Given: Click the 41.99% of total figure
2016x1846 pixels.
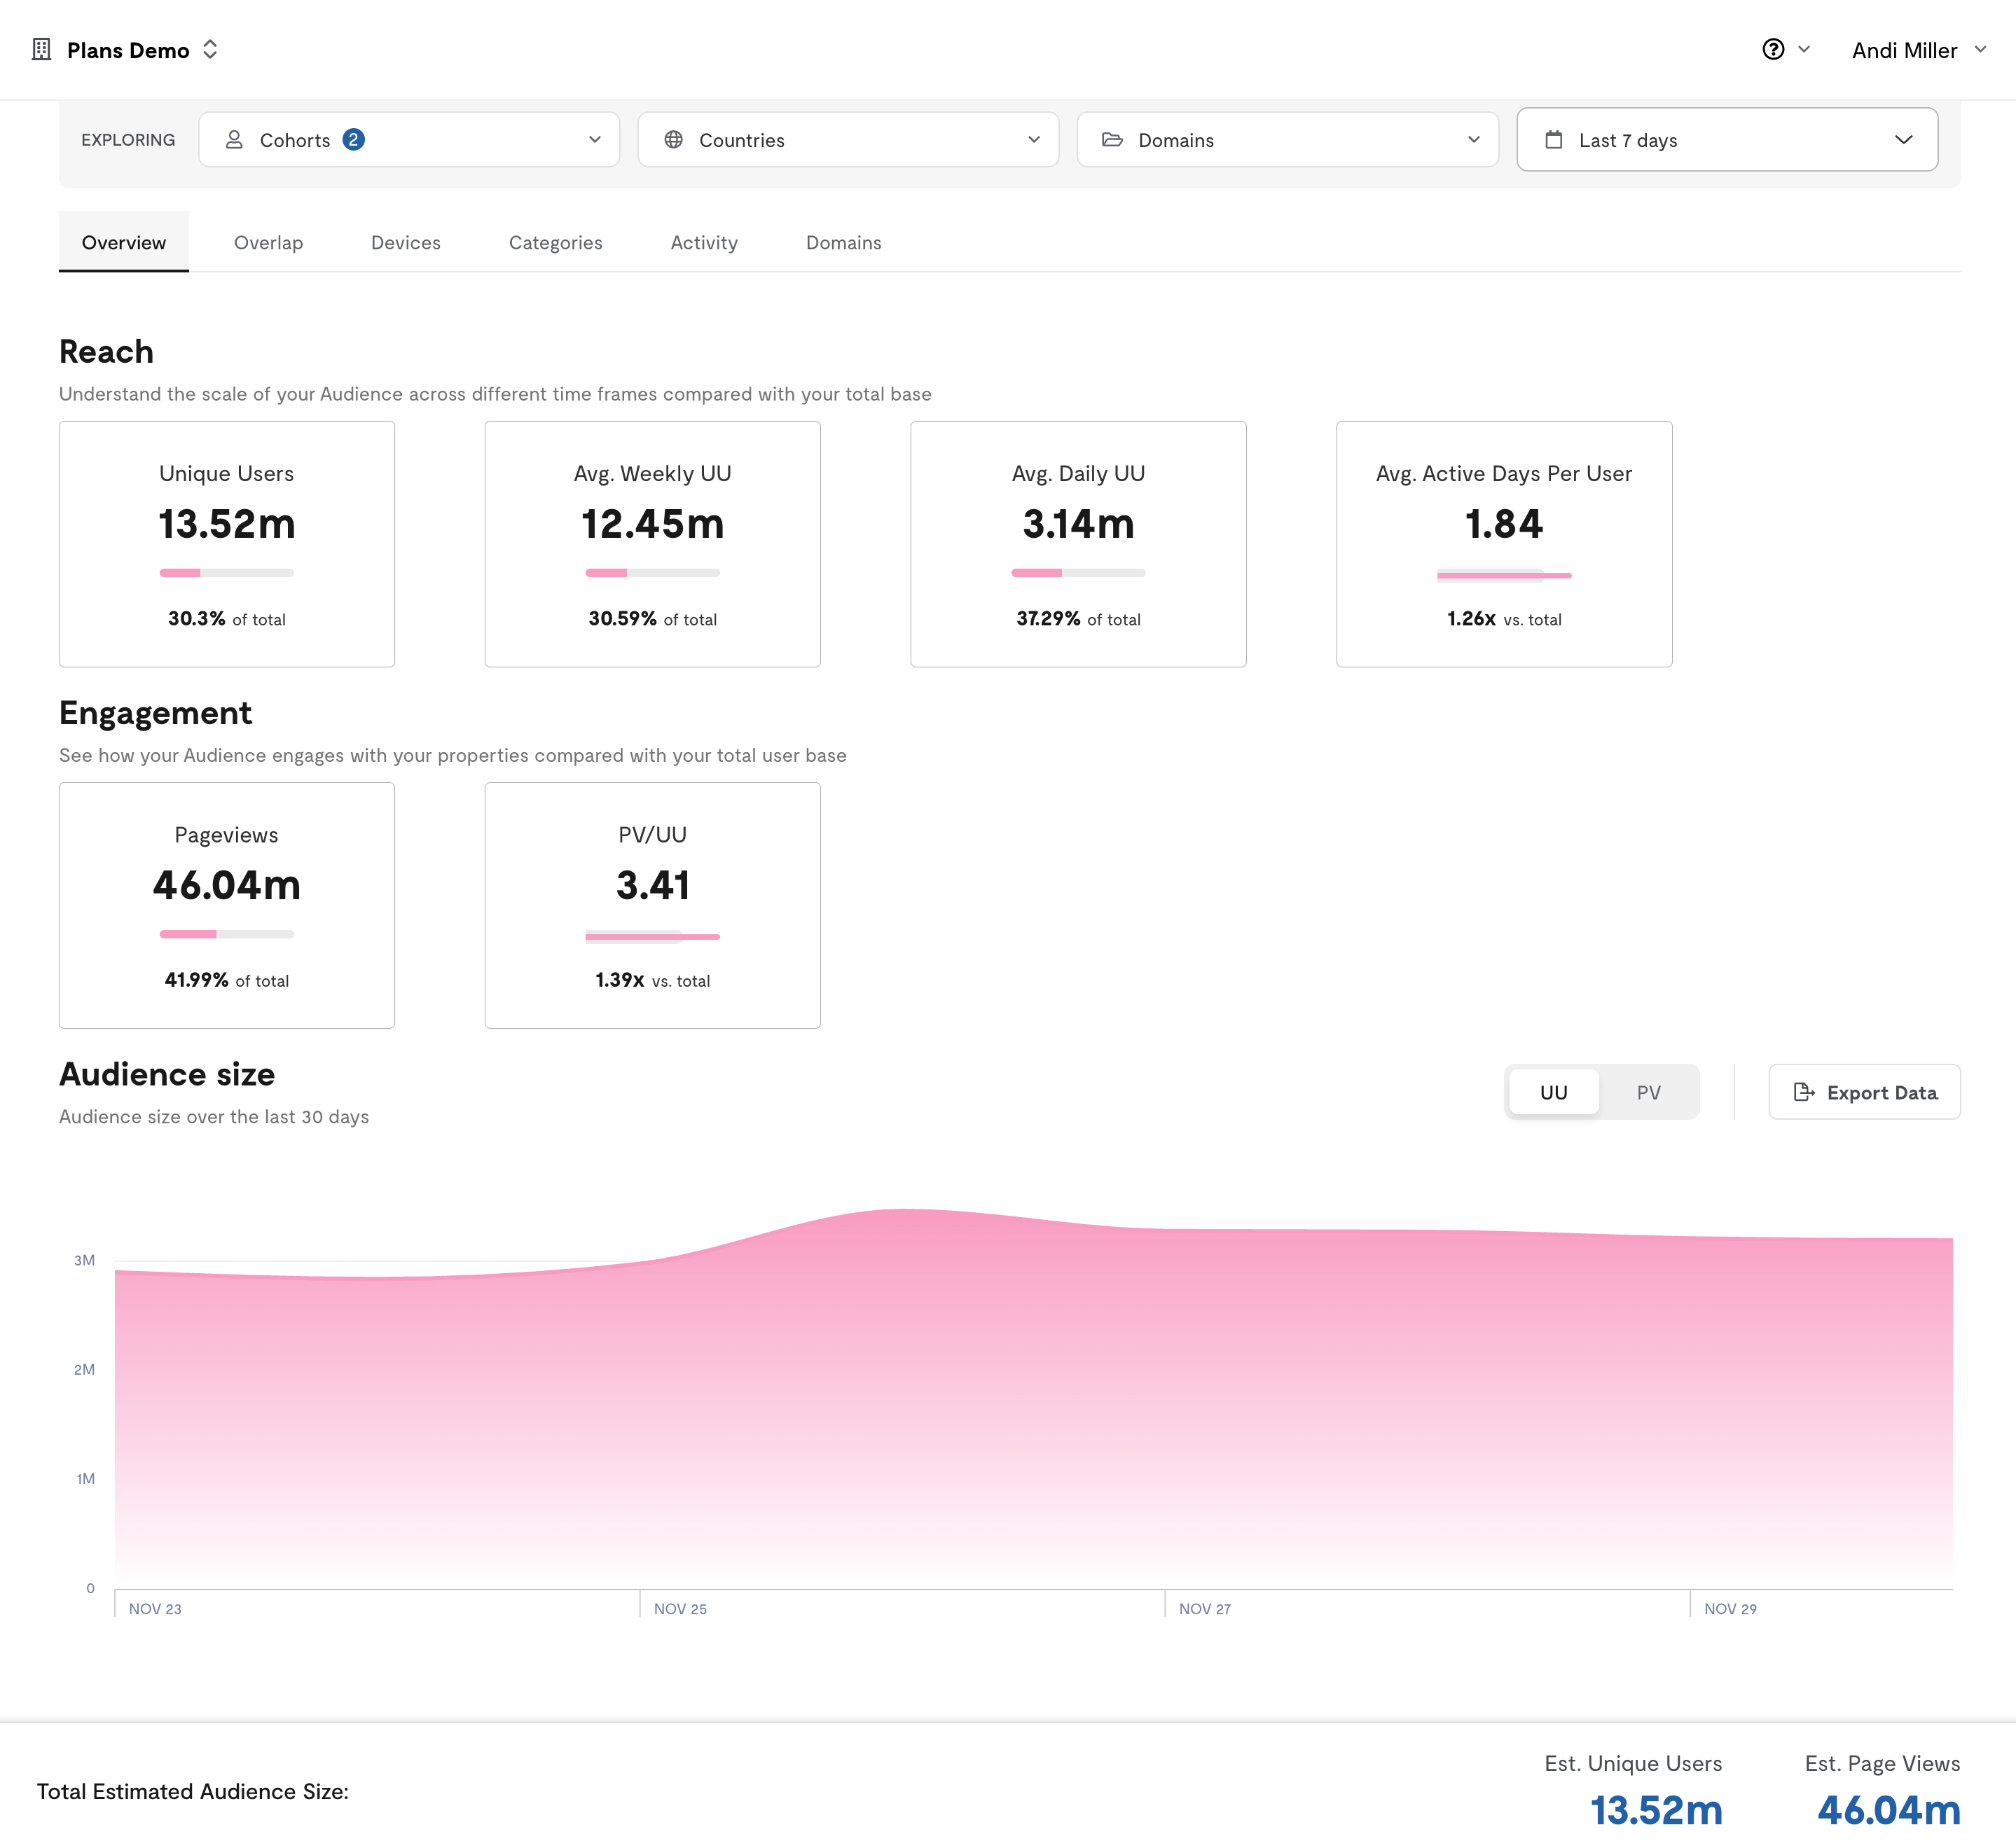Looking at the screenshot, I should pos(227,980).
